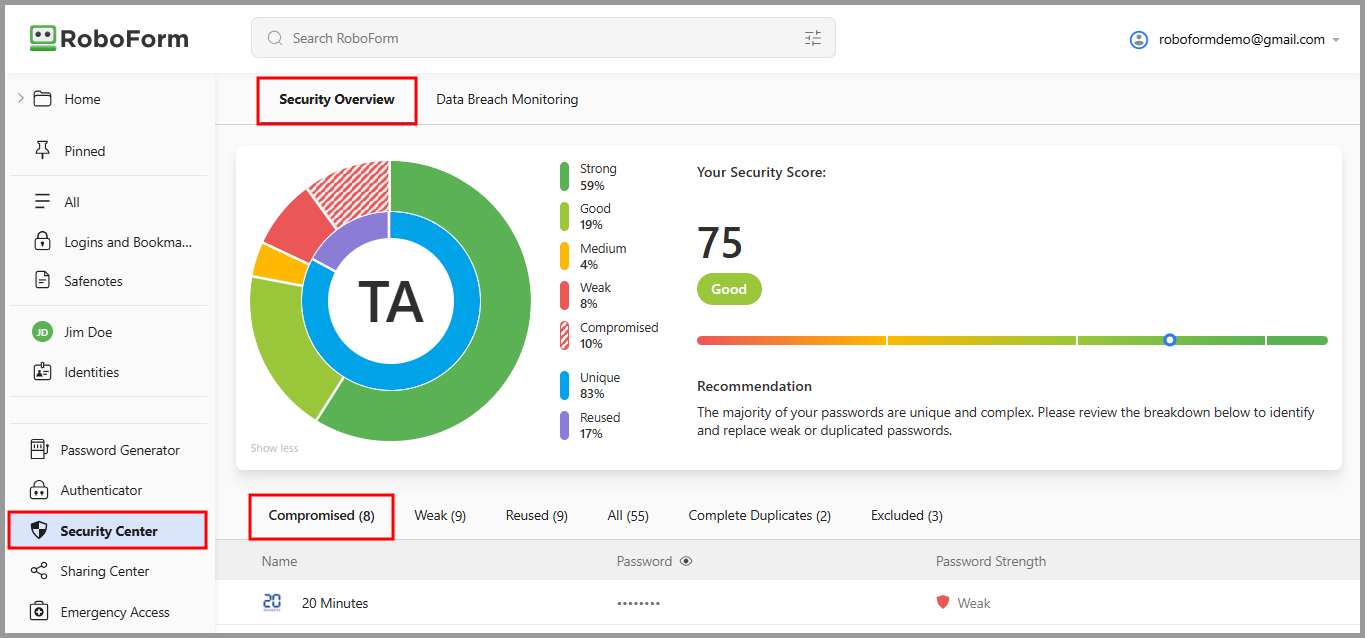Select the Weak (9) tab
Screen dimensions: 1365x638
click(440, 516)
